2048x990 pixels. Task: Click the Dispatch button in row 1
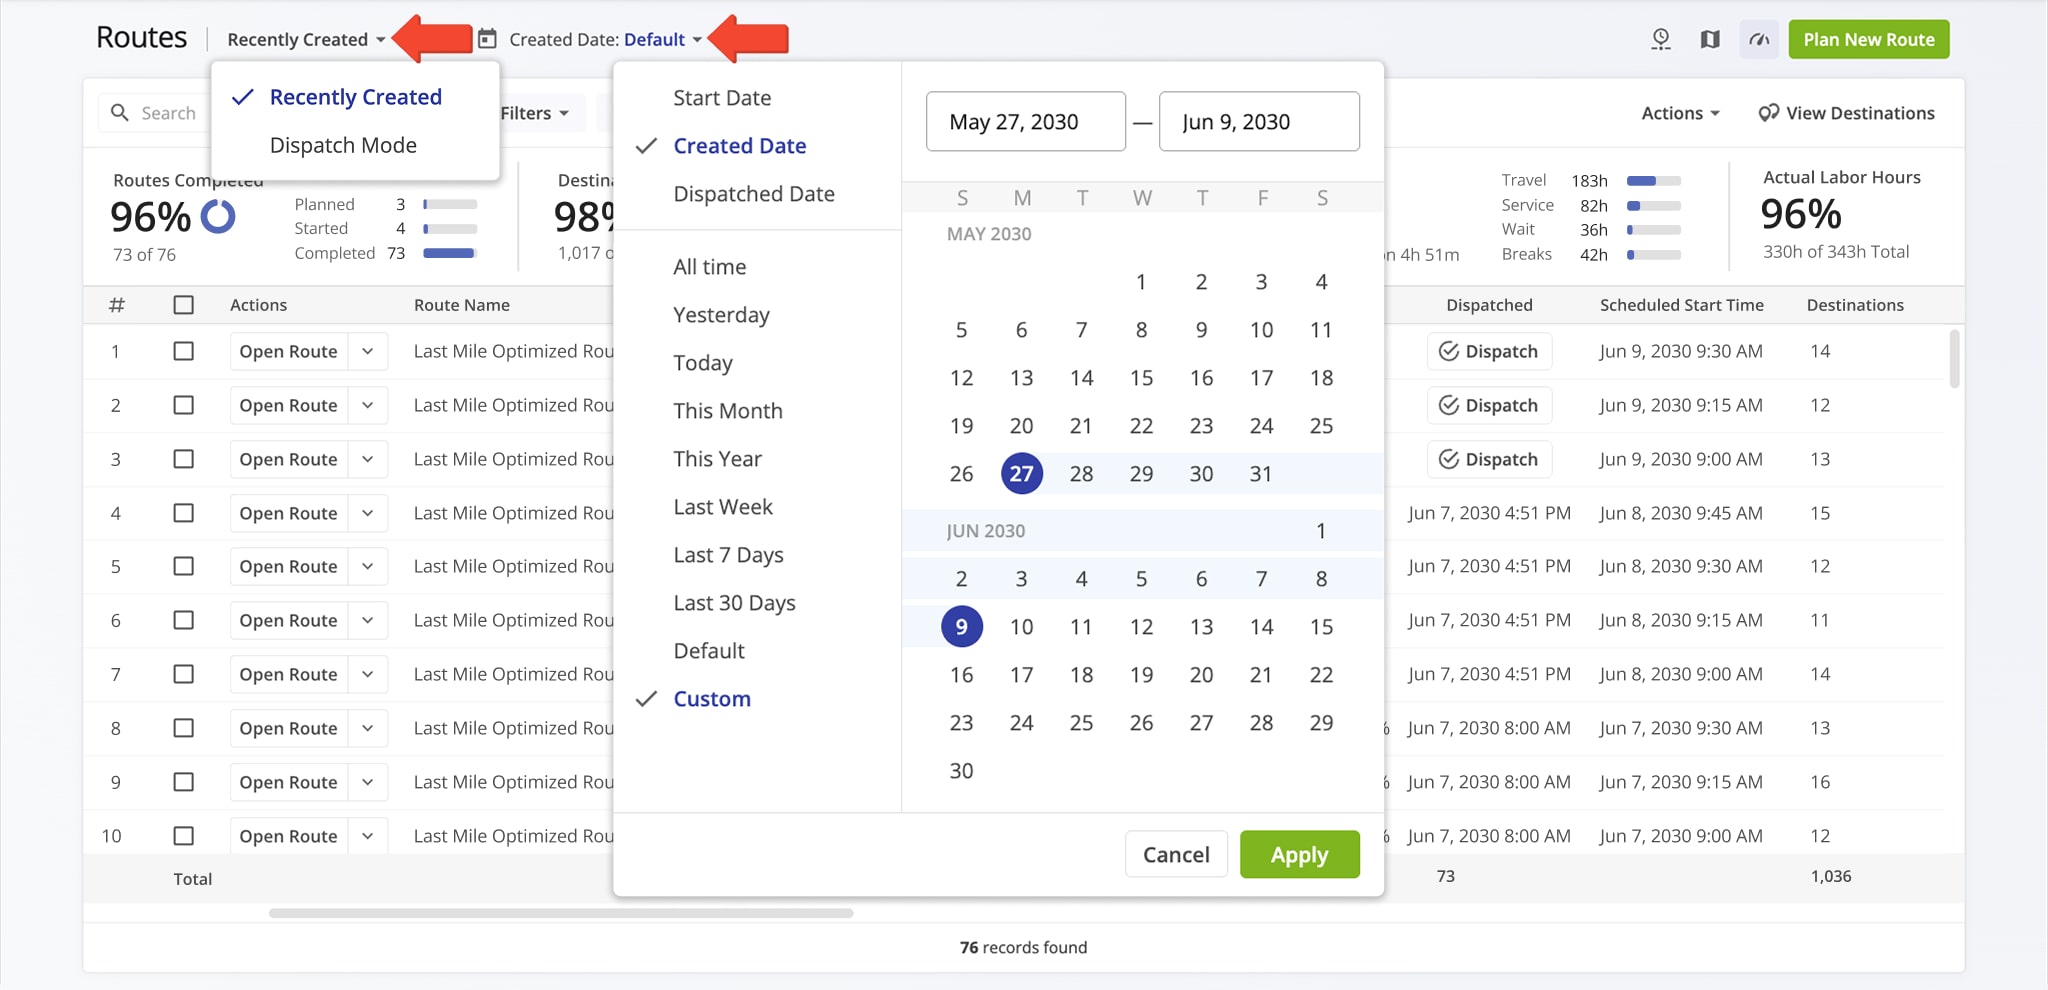1489,351
